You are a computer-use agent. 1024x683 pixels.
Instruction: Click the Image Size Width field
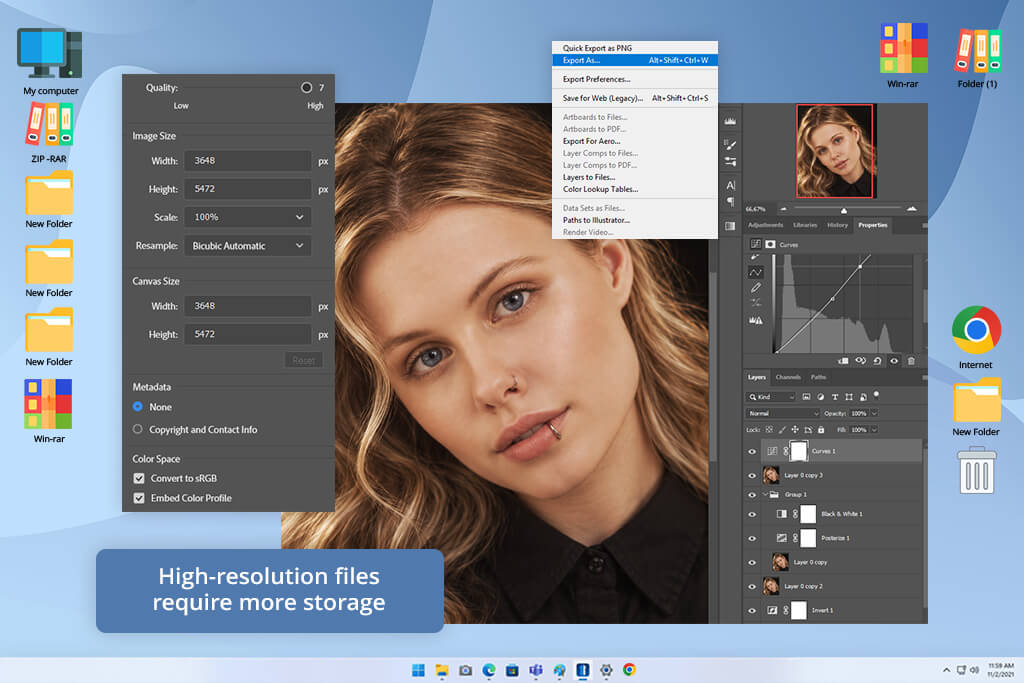(248, 161)
